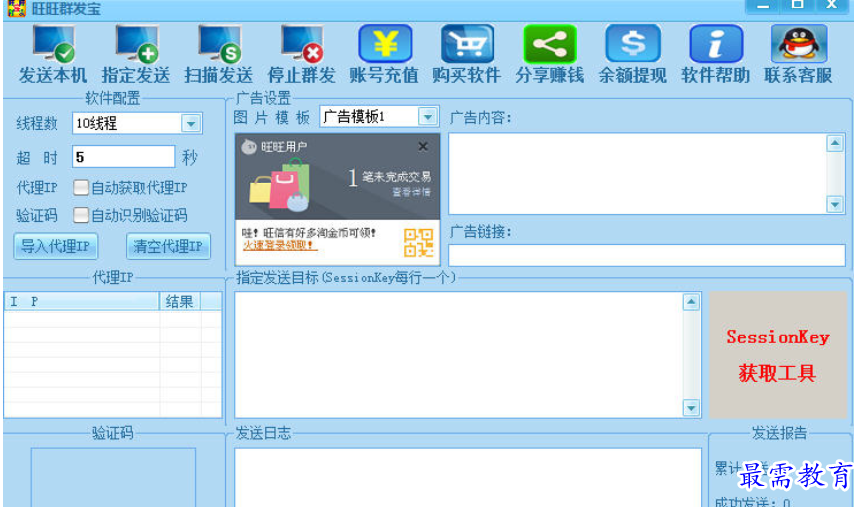Open the SessionKey 获取工具 button
The image size is (861, 507).
778,355
